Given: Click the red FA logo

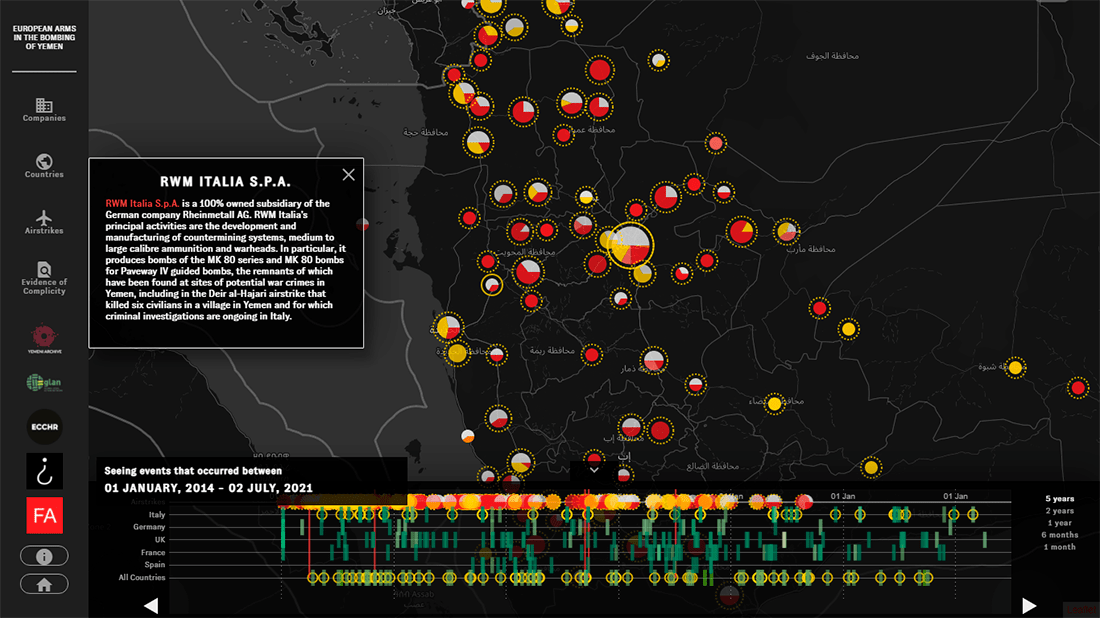Looking at the screenshot, I should click(x=44, y=516).
